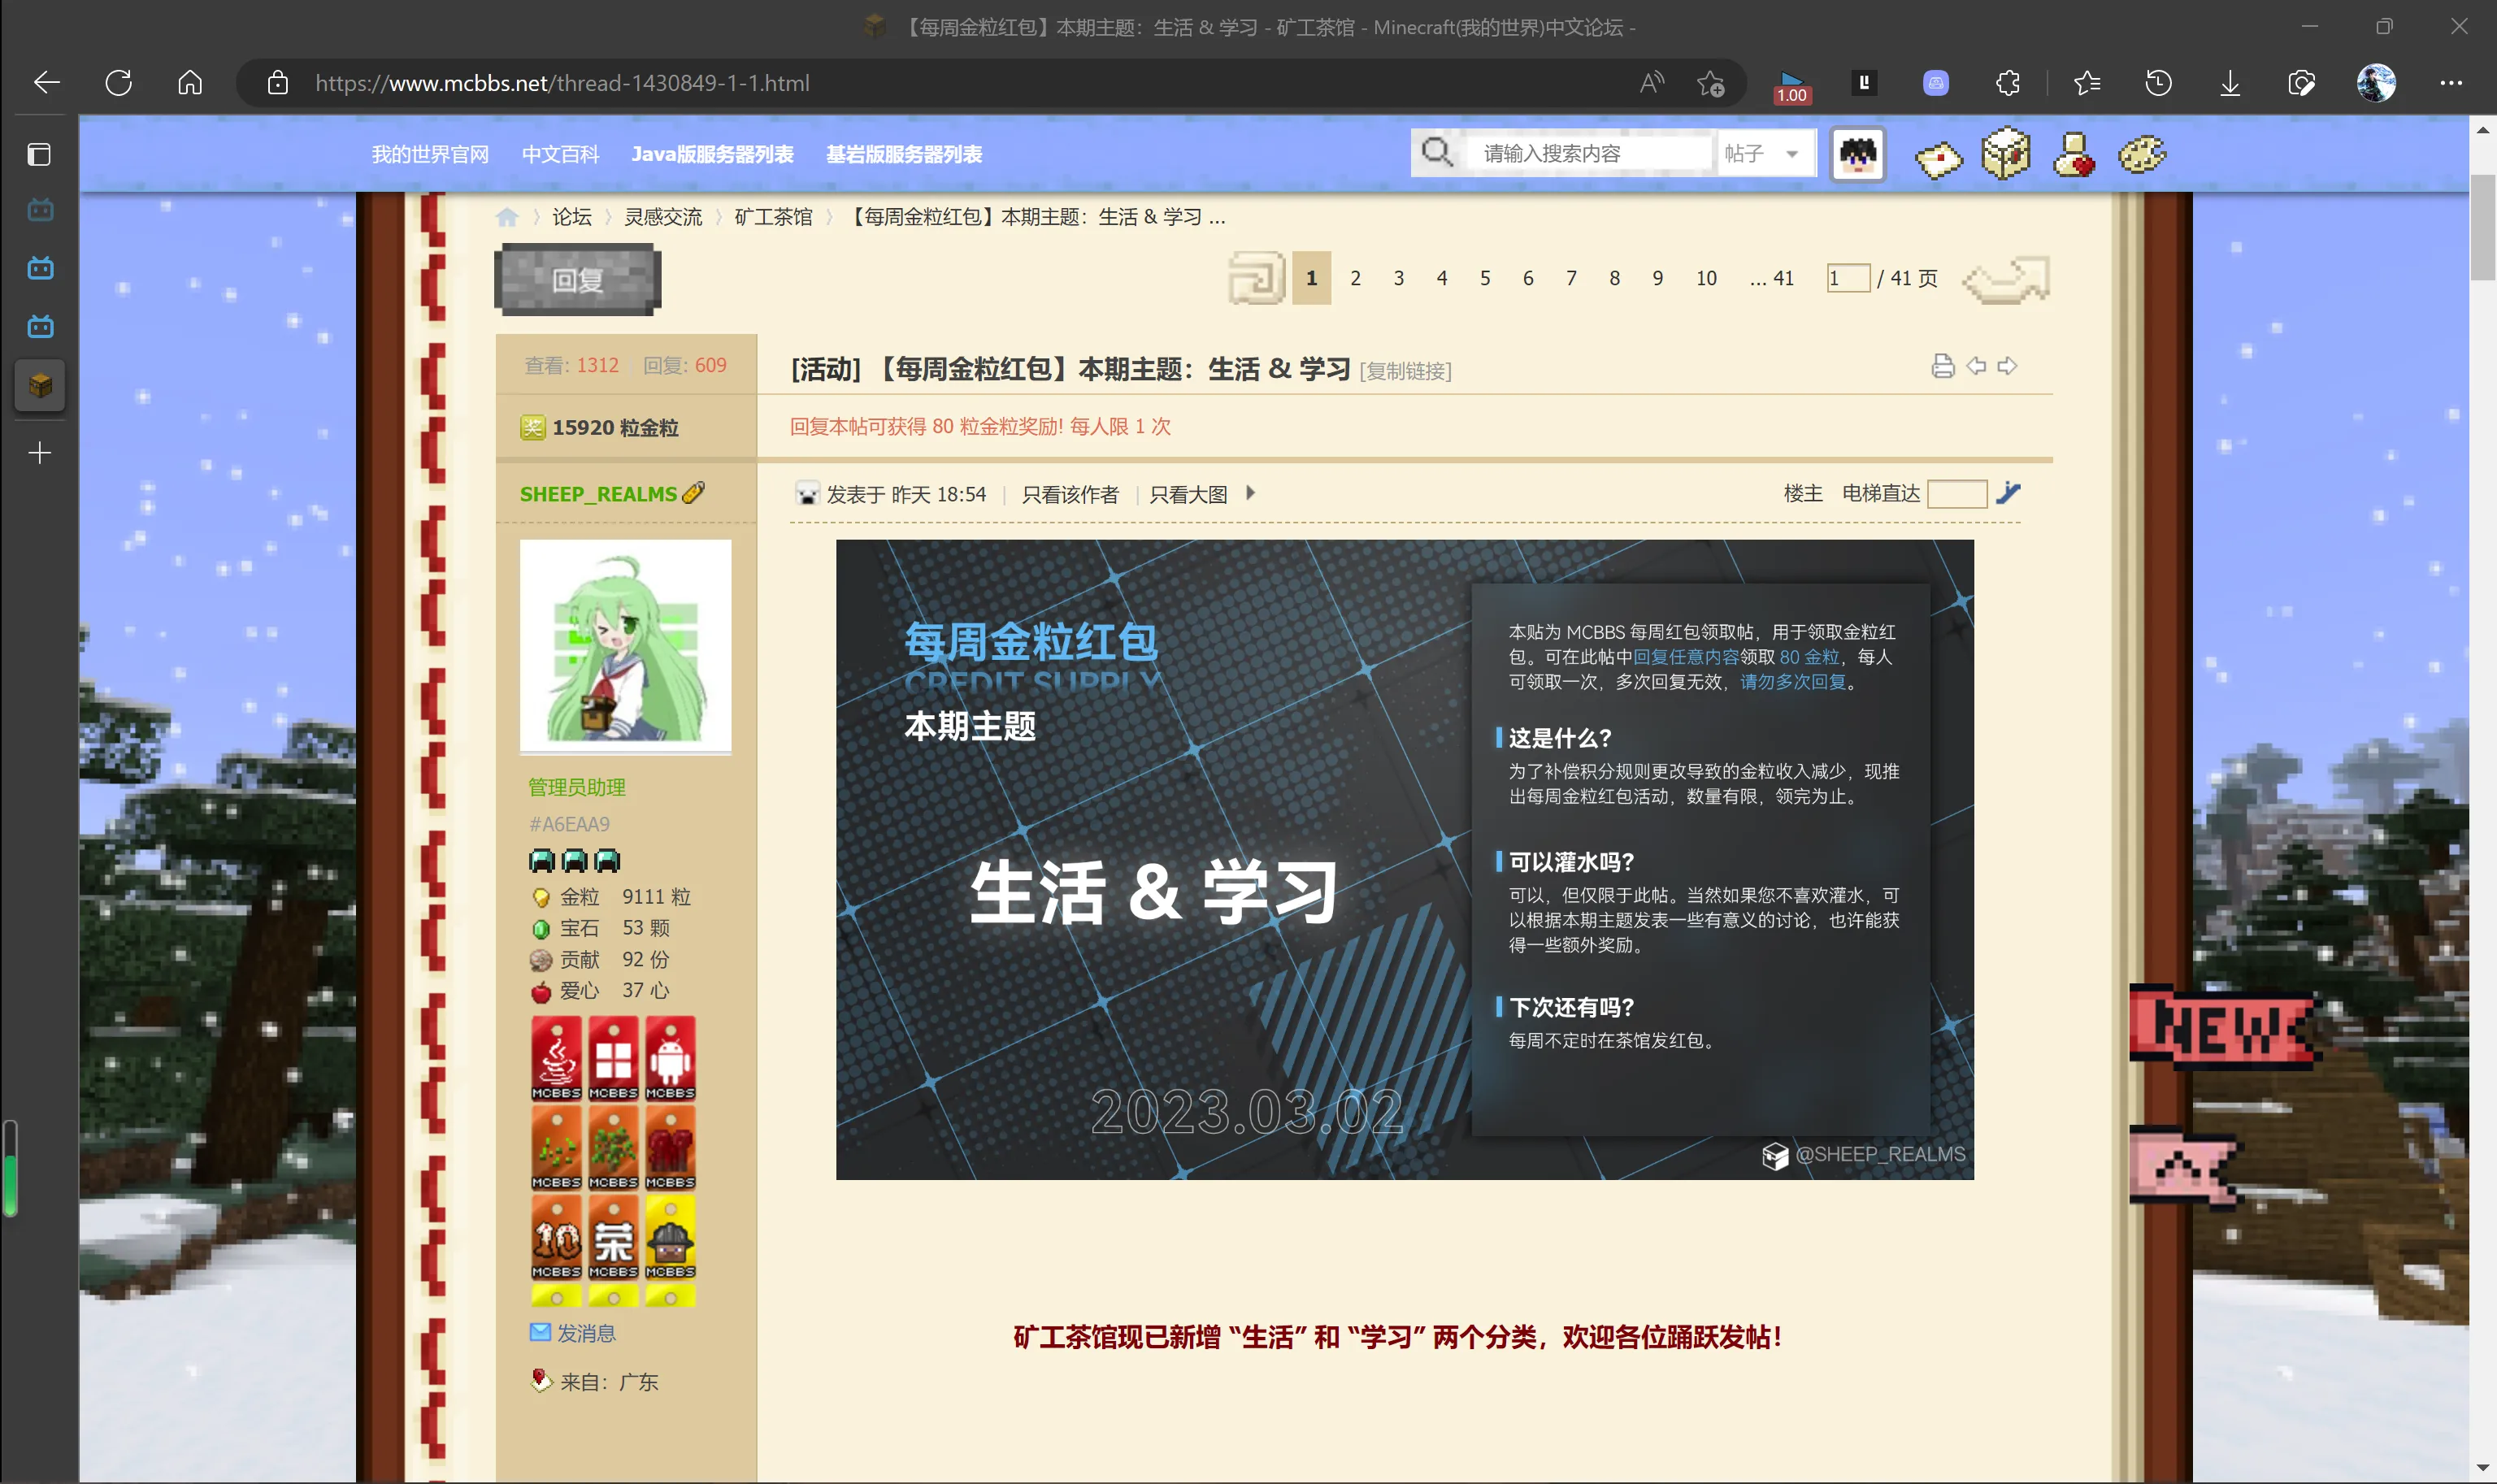
Task: Click the Android MCBBS medal
Action: pyautogui.click(x=670, y=1059)
